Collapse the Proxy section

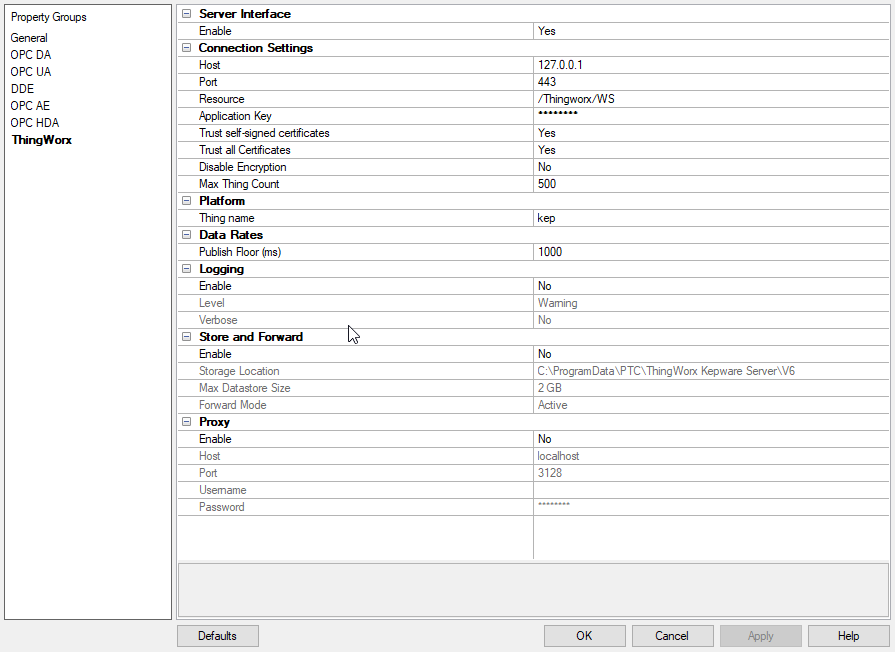[185, 421]
